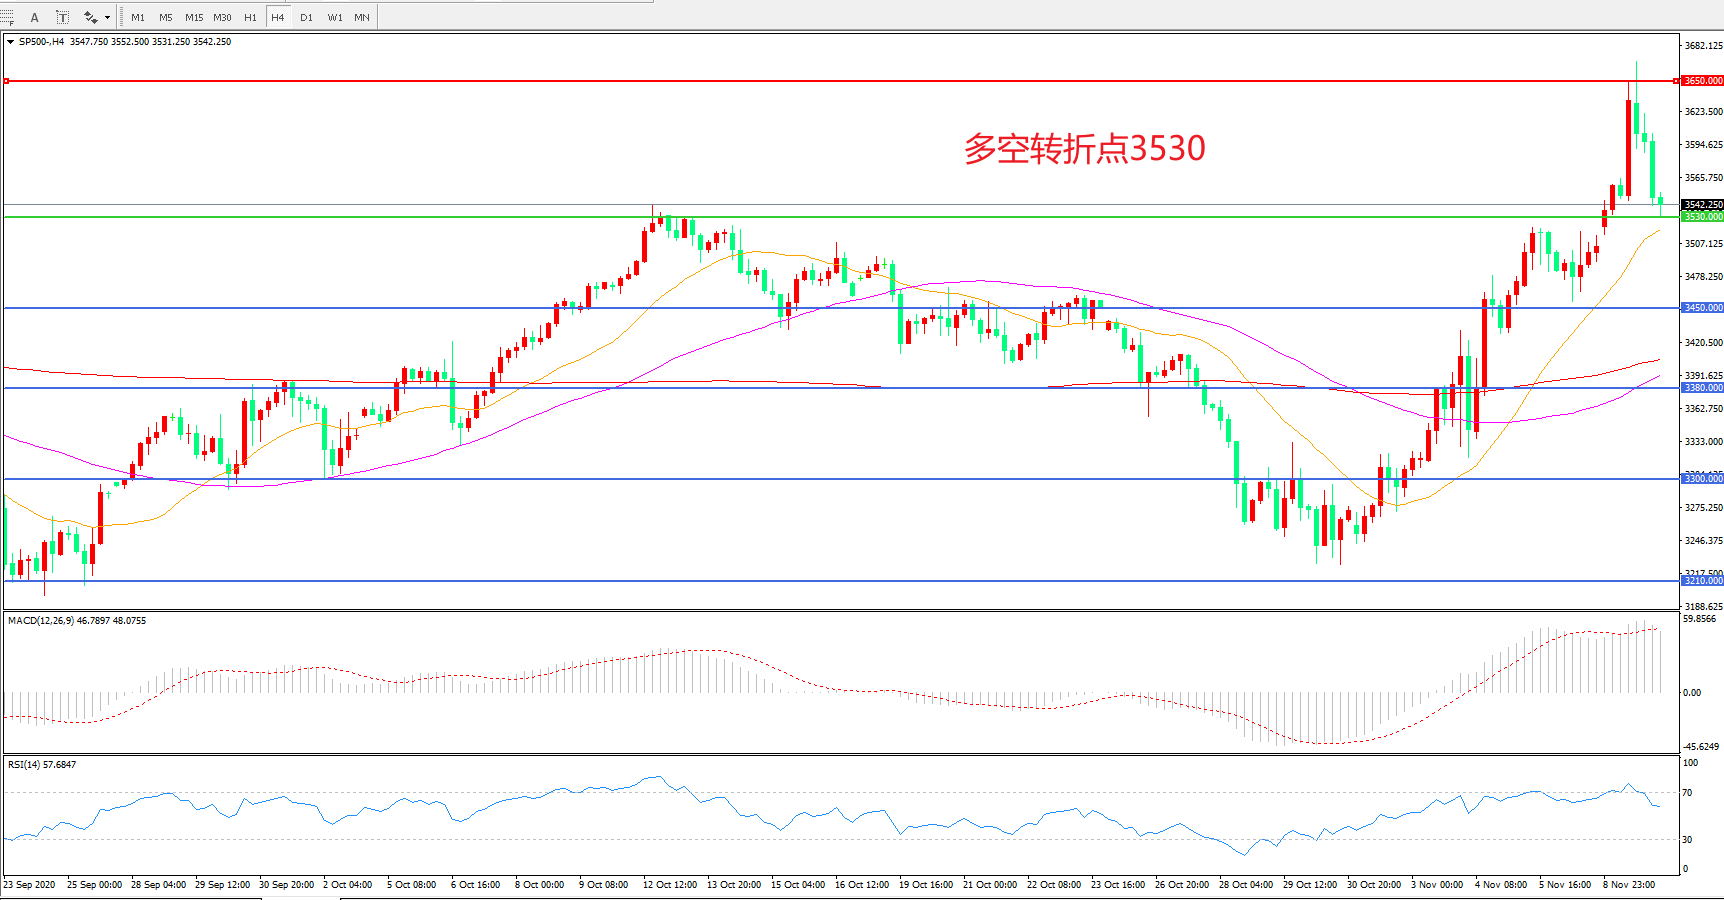Select the Fibonacci retracement tool
The height and width of the screenshot is (900, 1724).
click(x=8, y=17)
